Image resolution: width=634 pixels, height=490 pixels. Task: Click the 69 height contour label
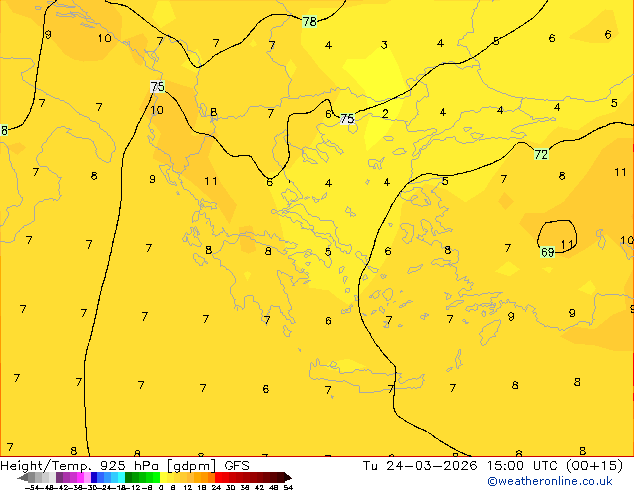(x=547, y=252)
